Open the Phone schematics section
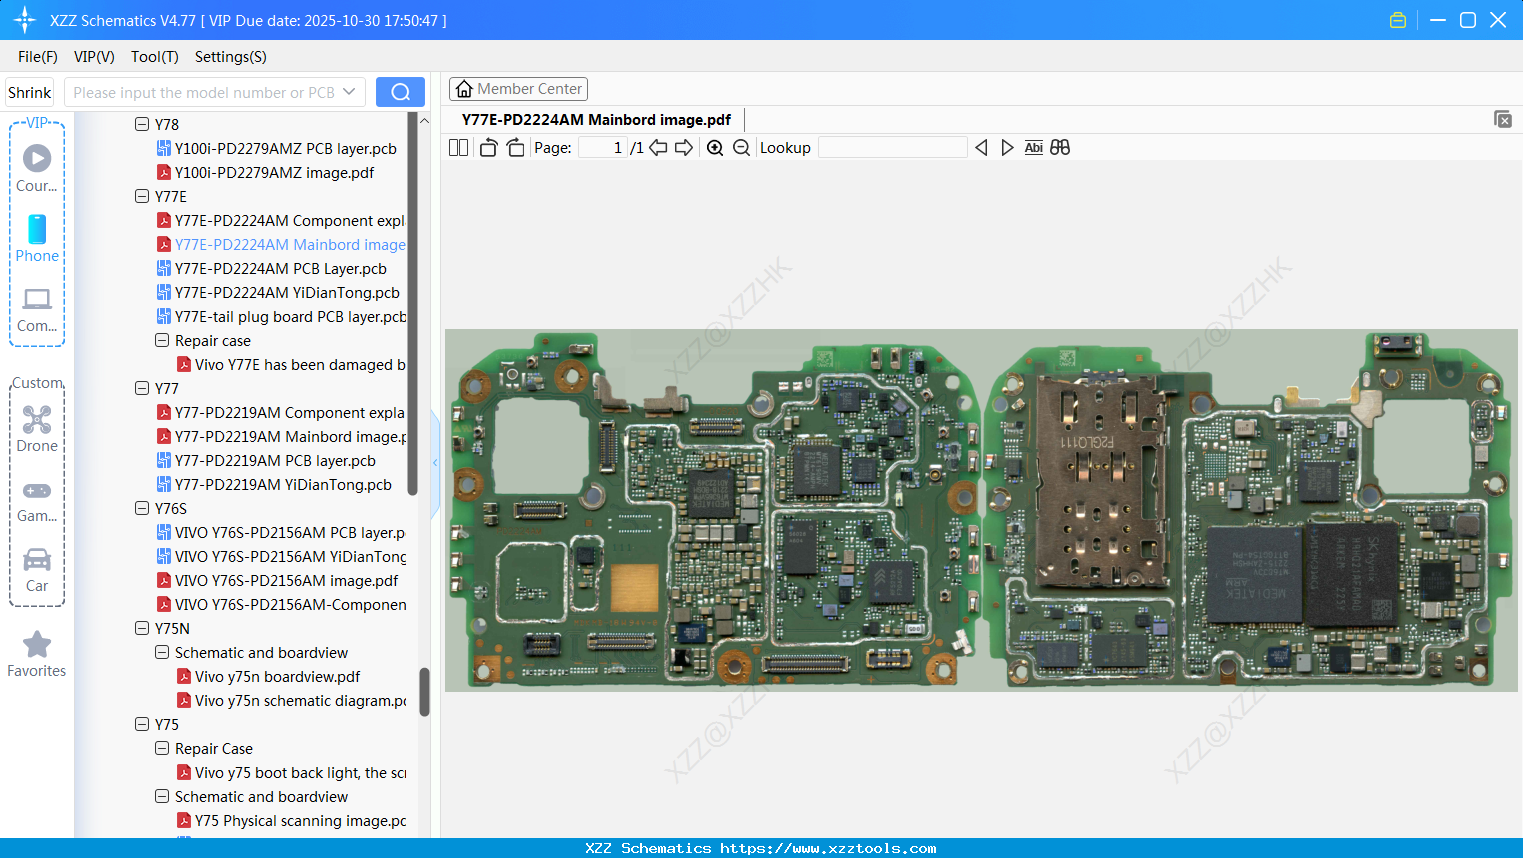 pos(36,233)
